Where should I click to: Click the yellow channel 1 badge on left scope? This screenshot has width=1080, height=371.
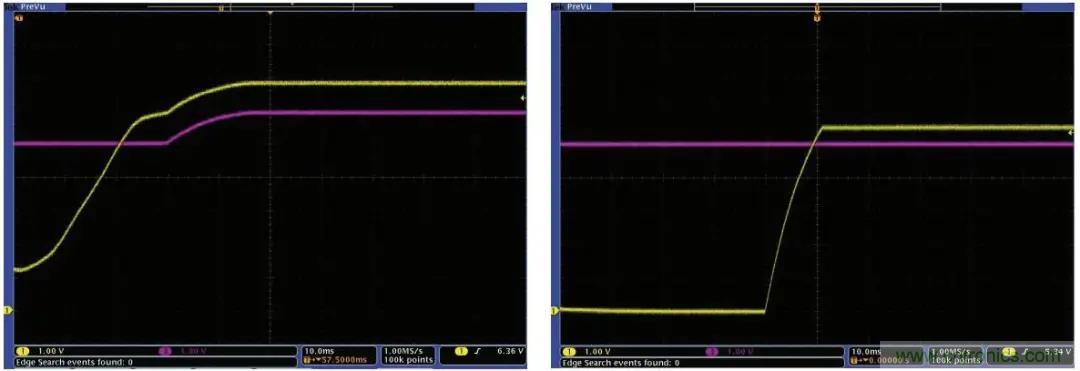[22, 351]
